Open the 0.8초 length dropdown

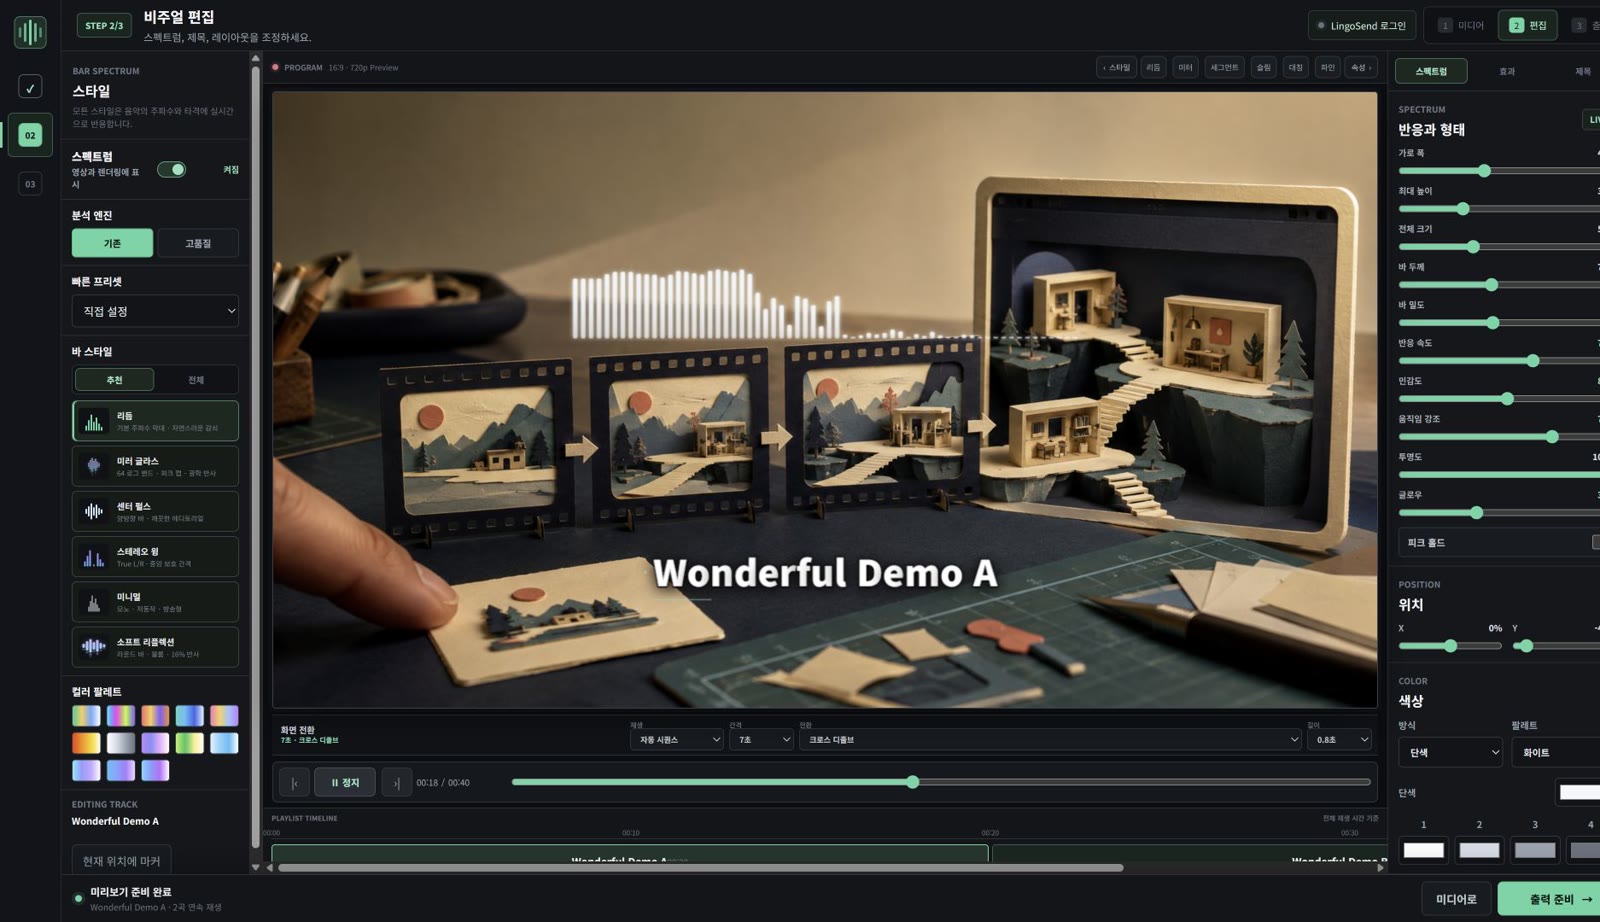(x=1339, y=740)
